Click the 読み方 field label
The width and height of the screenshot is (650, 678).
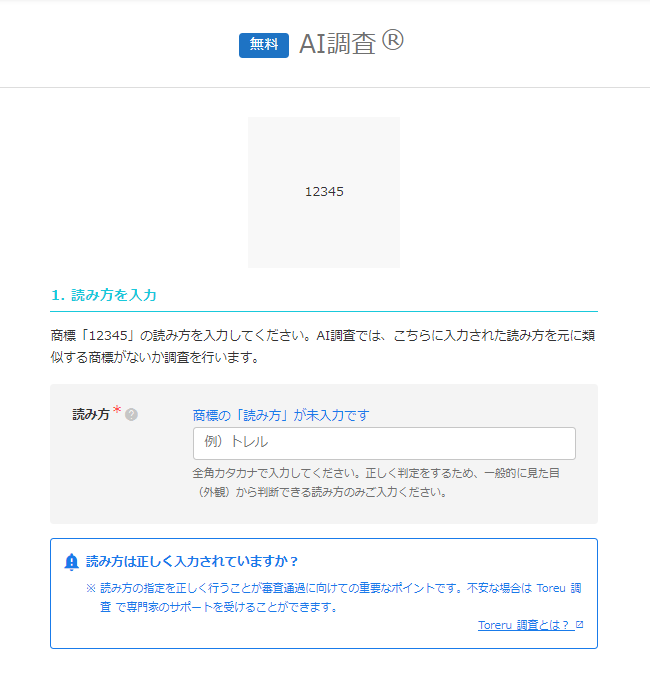[x=91, y=414]
